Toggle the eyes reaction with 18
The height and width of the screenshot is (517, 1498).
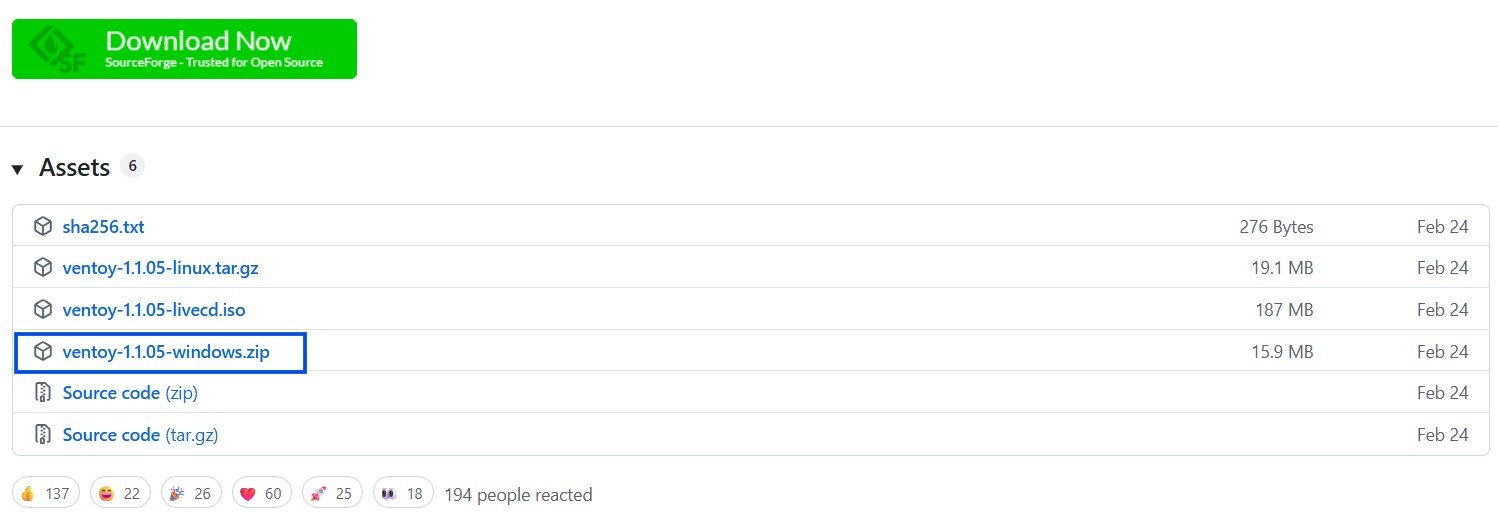(403, 494)
